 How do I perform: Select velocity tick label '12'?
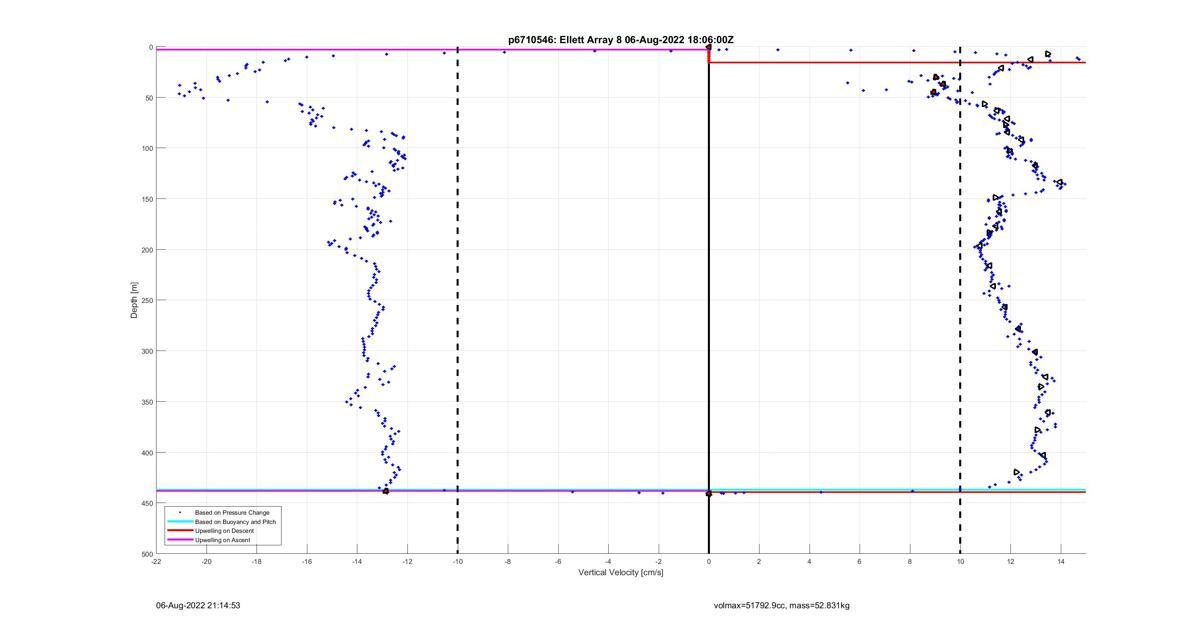tap(1010, 561)
